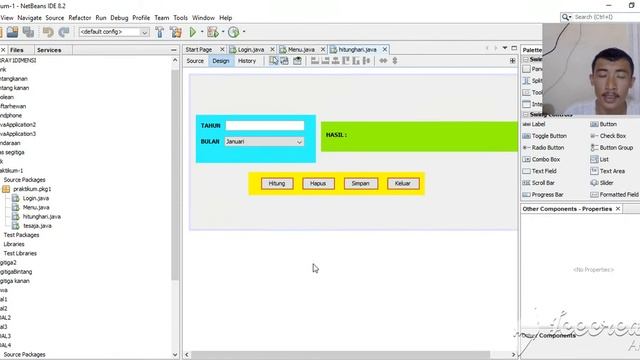640x360 pixels.
Task: Open Debug Project dropdown arrow
Action: [223, 32]
